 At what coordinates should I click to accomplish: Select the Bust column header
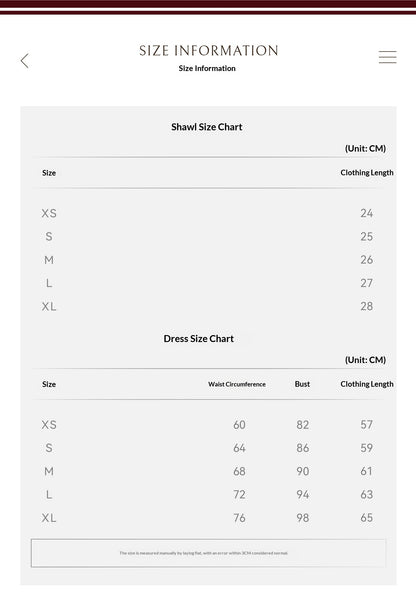coord(302,384)
